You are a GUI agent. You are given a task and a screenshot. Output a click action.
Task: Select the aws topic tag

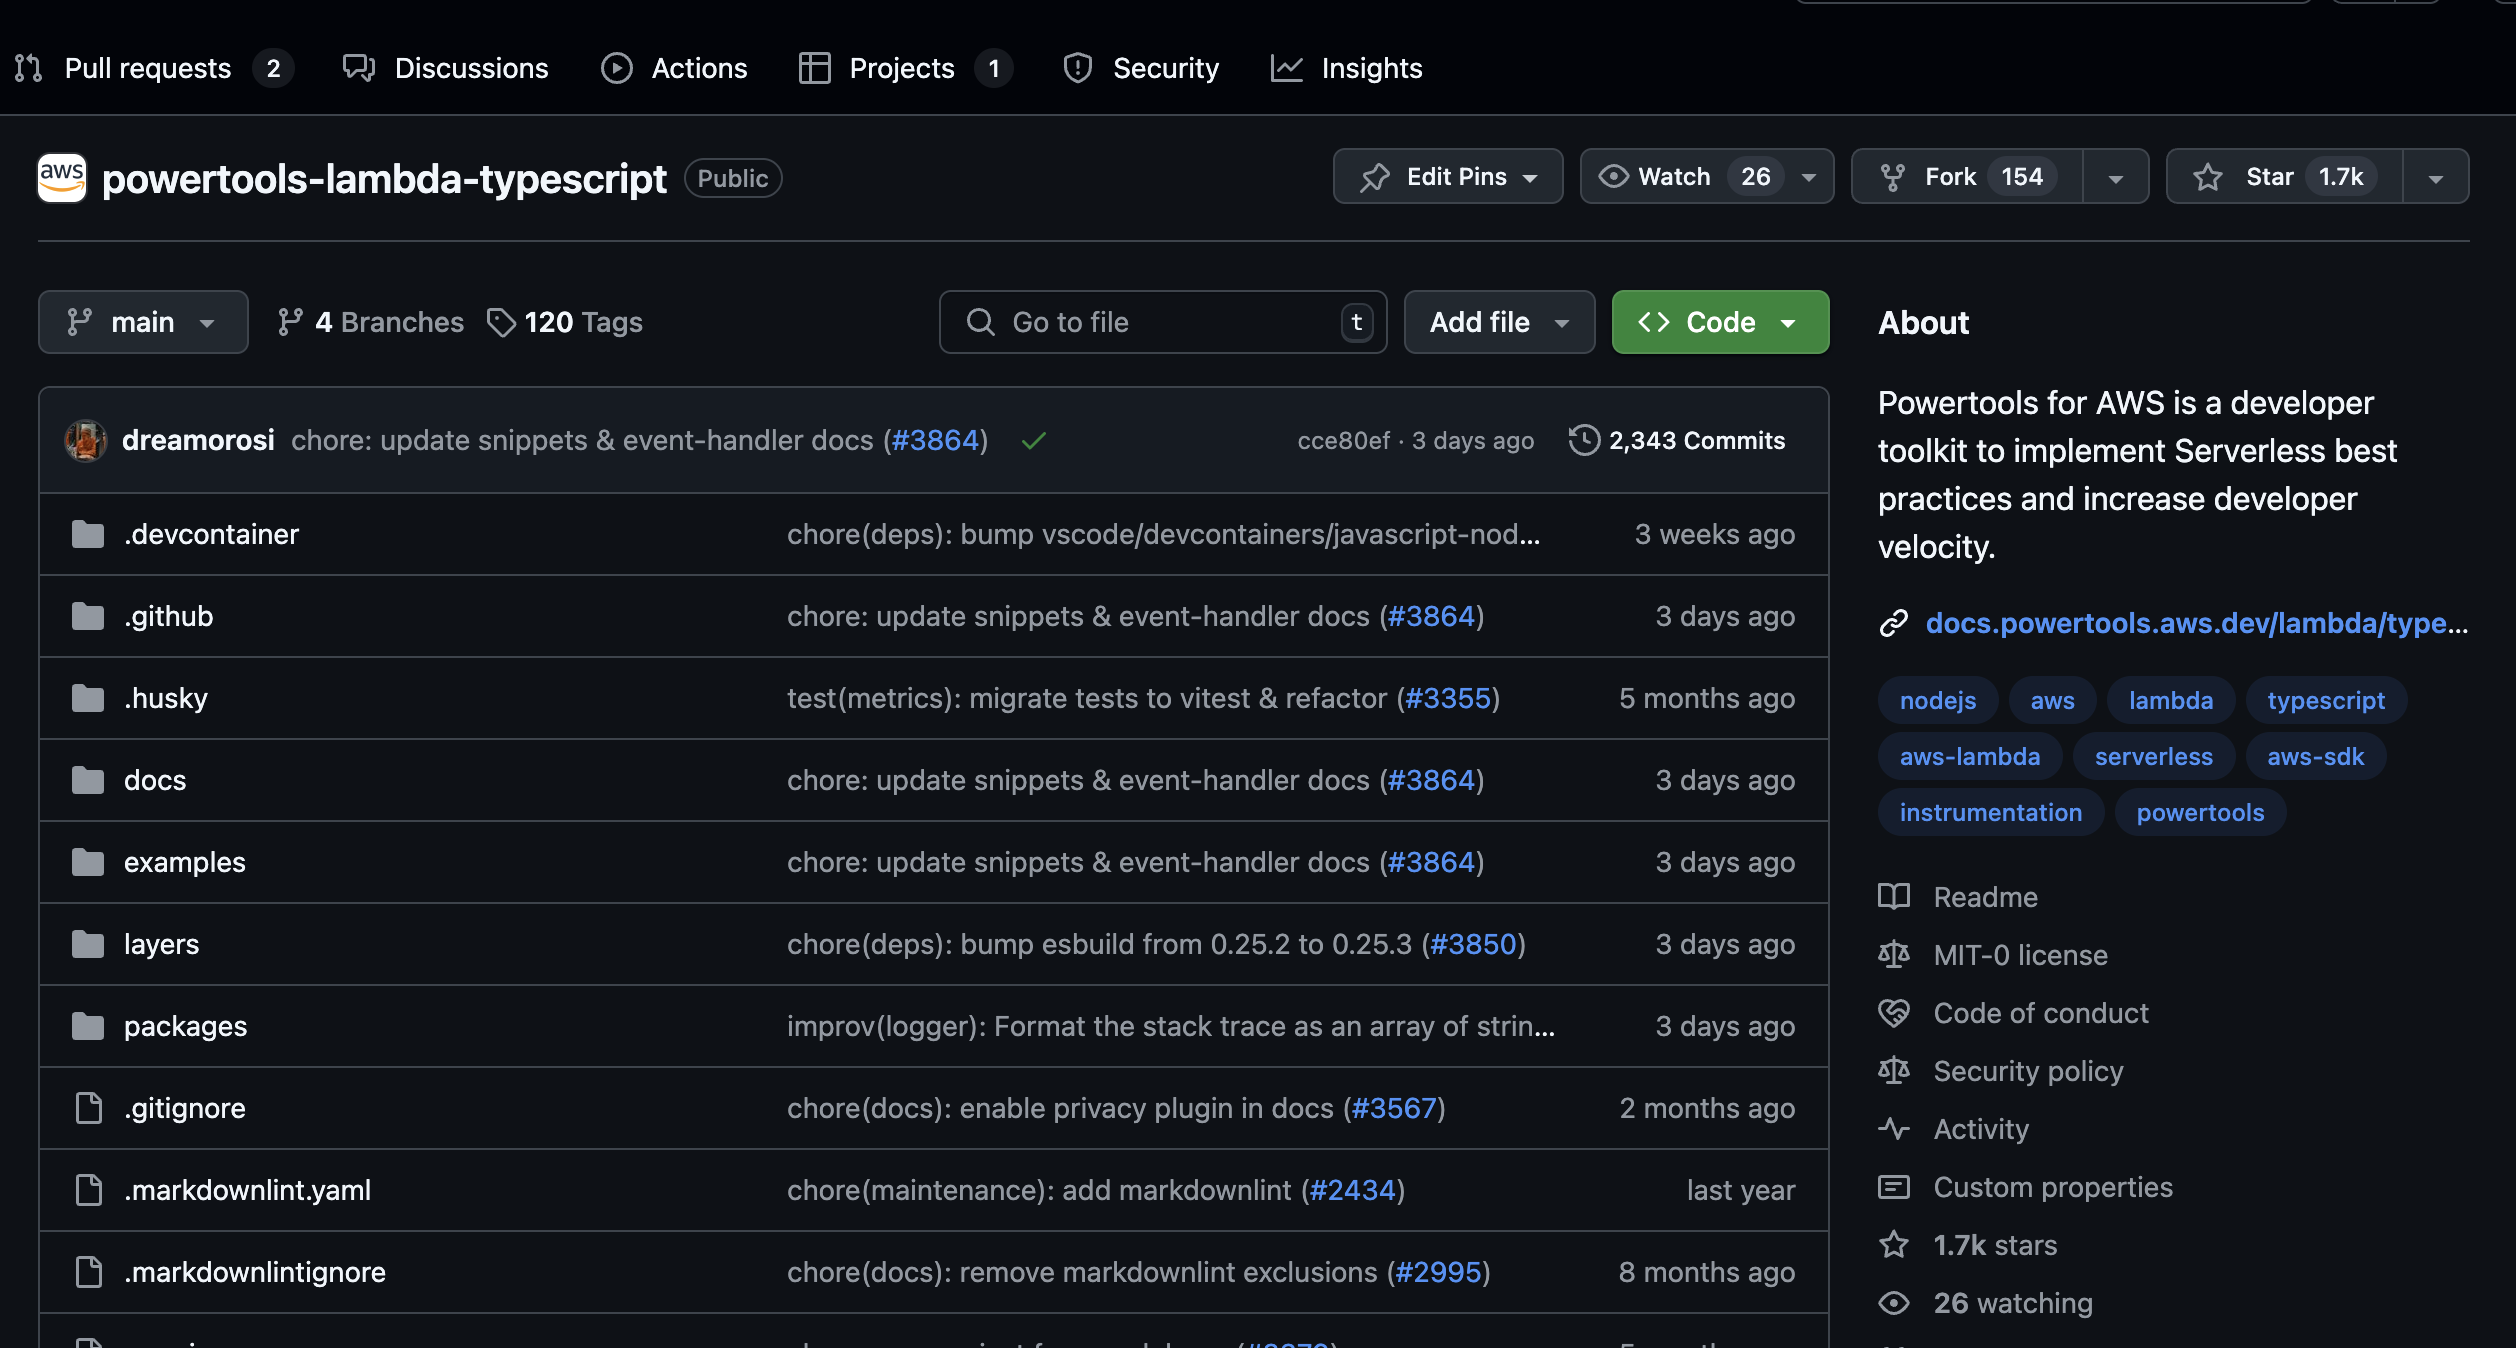pyautogui.click(x=2052, y=700)
